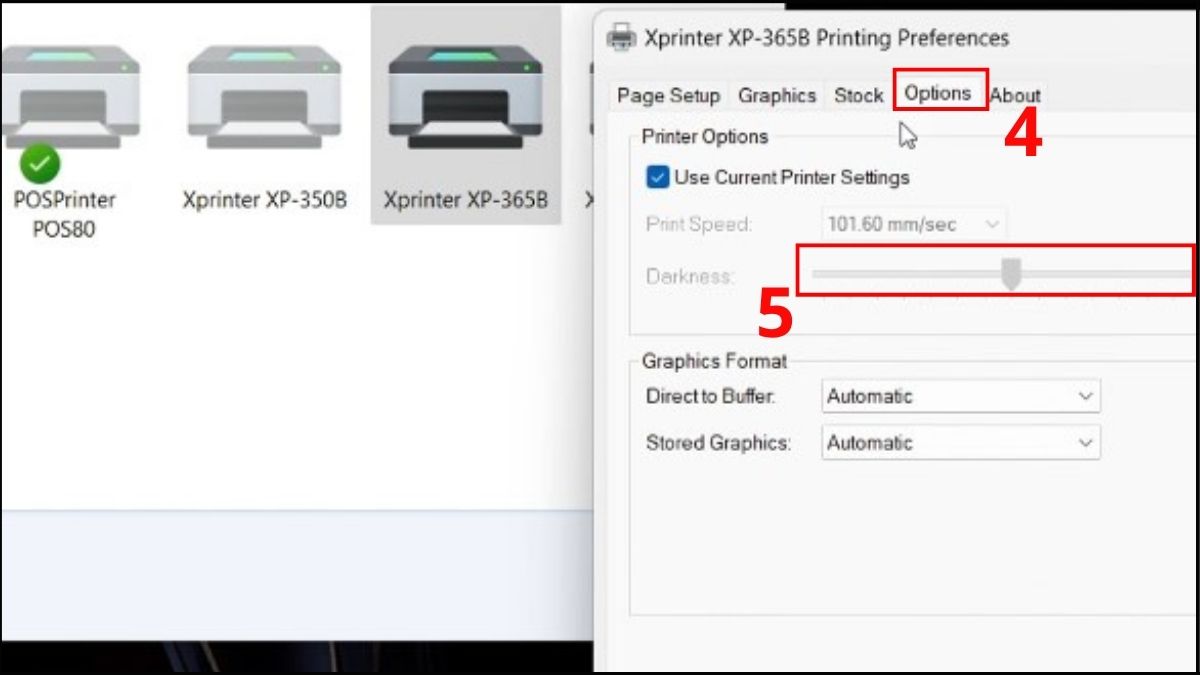The height and width of the screenshot is (675, 1200).
Task: Go to the Stock tab
Action: 859,96
